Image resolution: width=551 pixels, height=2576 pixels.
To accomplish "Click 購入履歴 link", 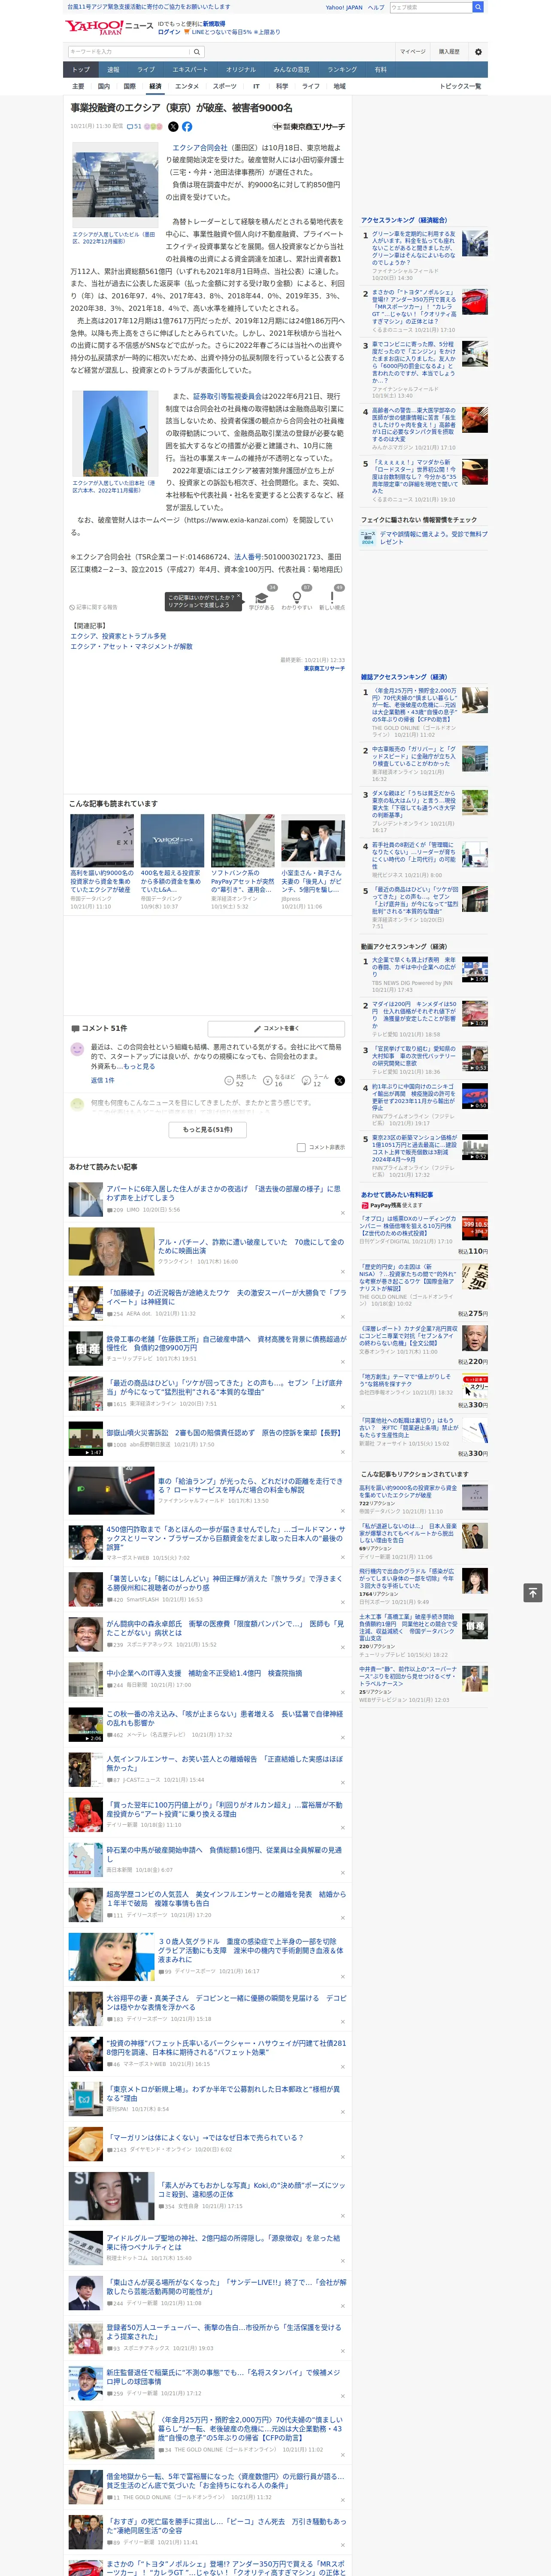I will (x=449, y=51).
